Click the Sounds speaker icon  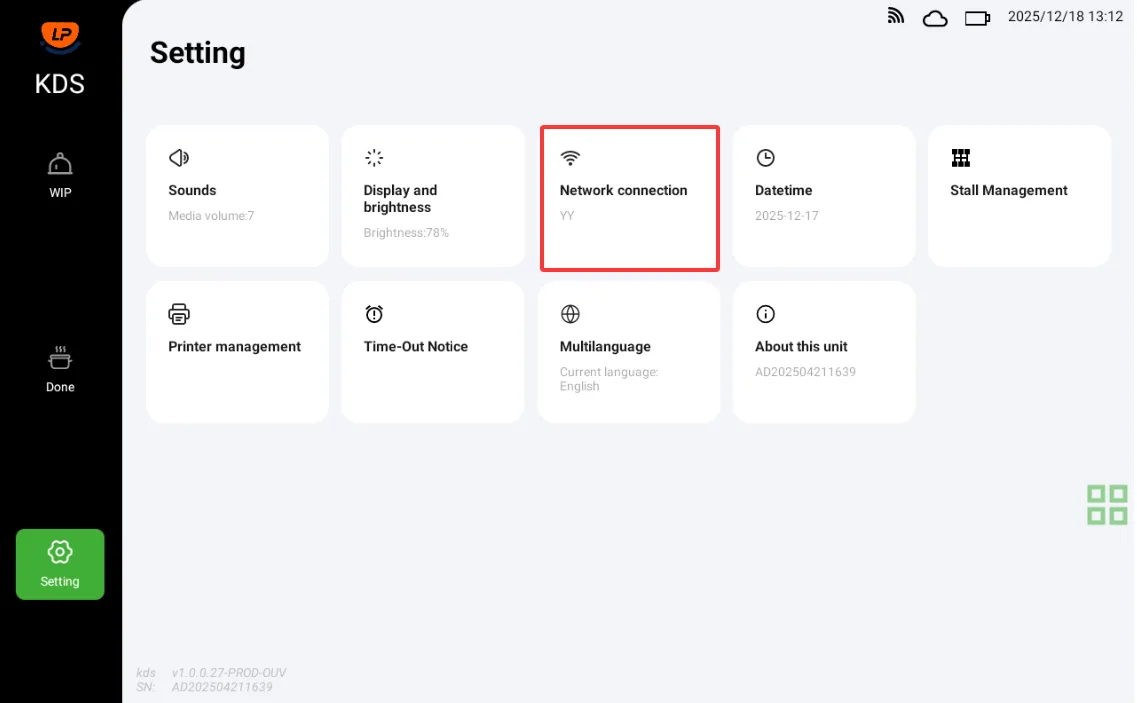click(x=178, y=157)
